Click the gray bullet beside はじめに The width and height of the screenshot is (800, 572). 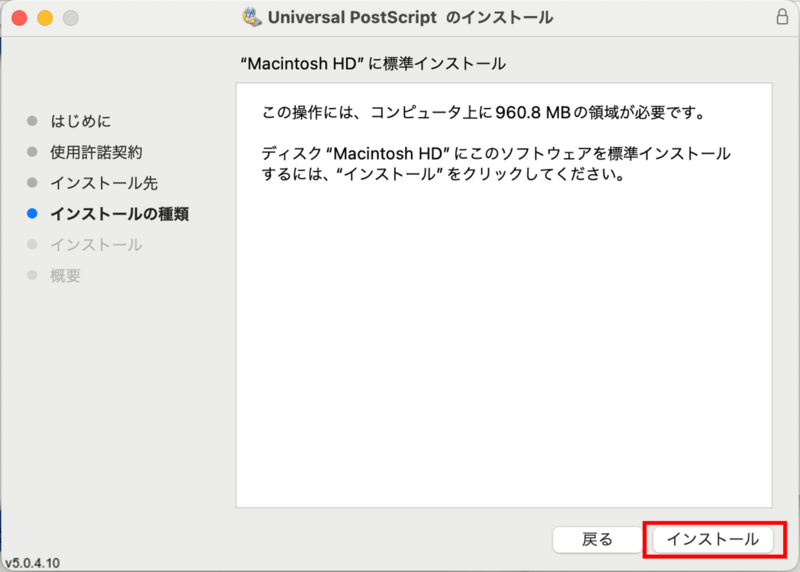click(x=33, y=121)
